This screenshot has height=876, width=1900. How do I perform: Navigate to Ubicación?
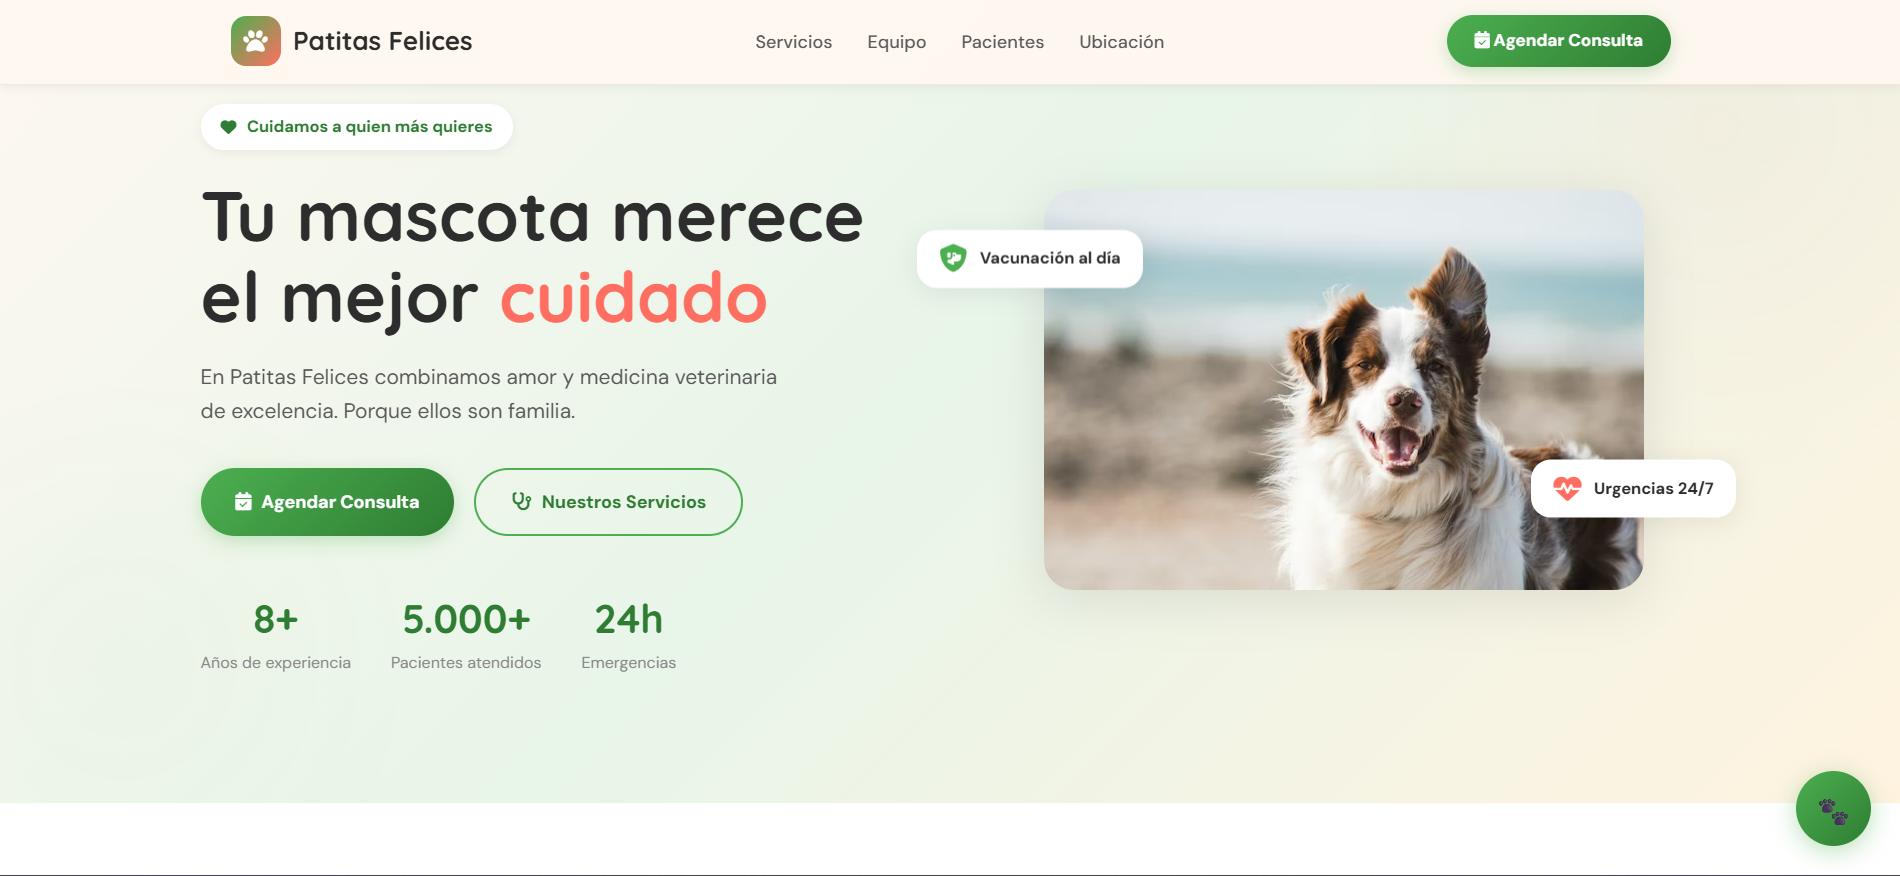coord(1121,42)
